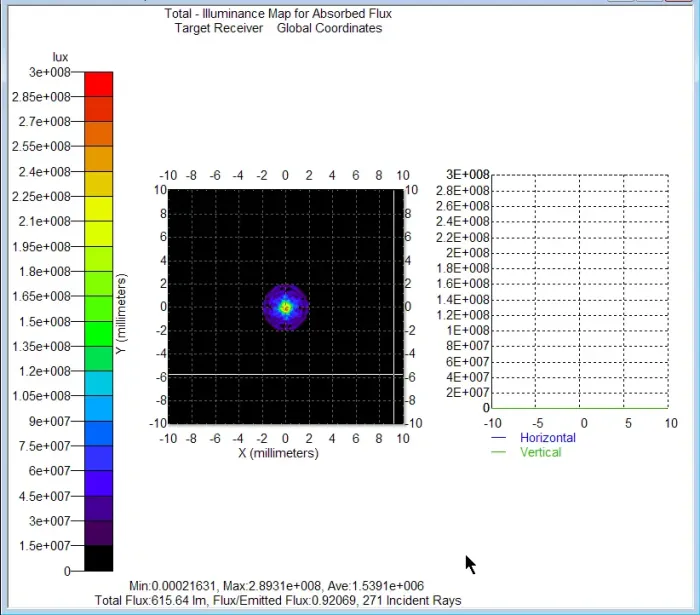Image resolution: width=700 pixels, height=615 pixels.
Task: Click the yellow band of the lux color scale
Action: click(99, 209)
